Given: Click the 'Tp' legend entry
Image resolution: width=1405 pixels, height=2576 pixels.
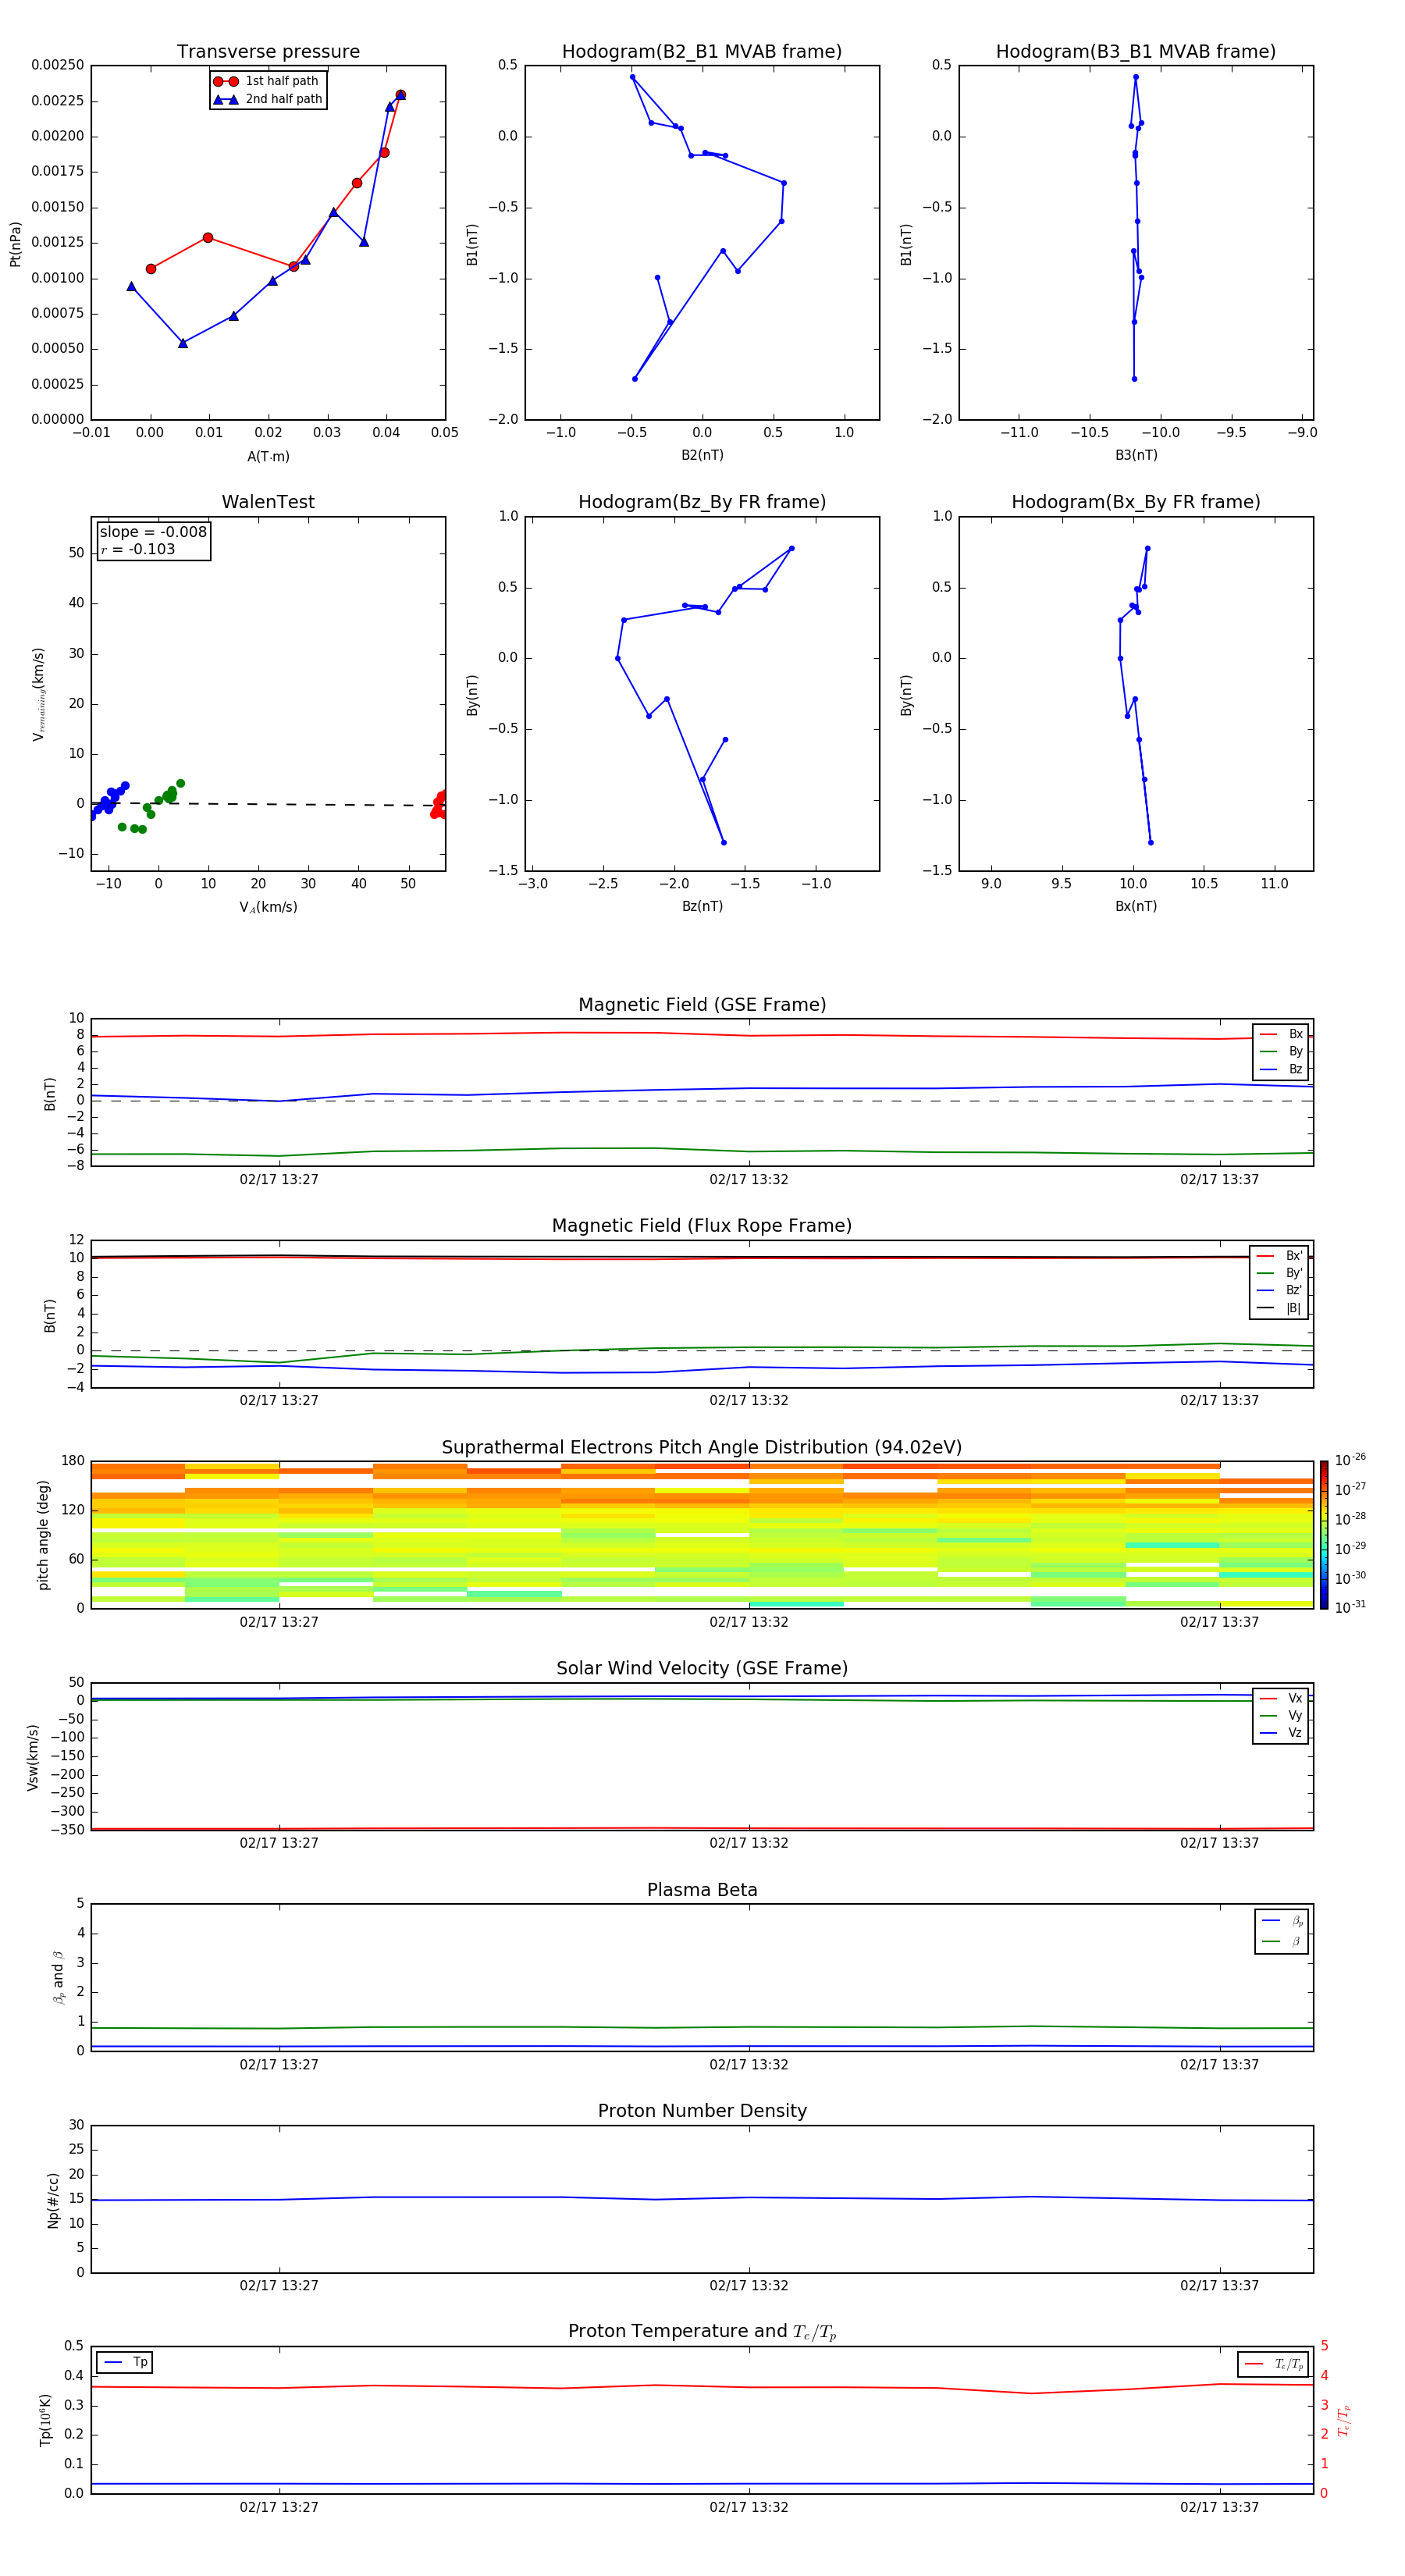Looking at the screenshot, I should (124, 2362).
